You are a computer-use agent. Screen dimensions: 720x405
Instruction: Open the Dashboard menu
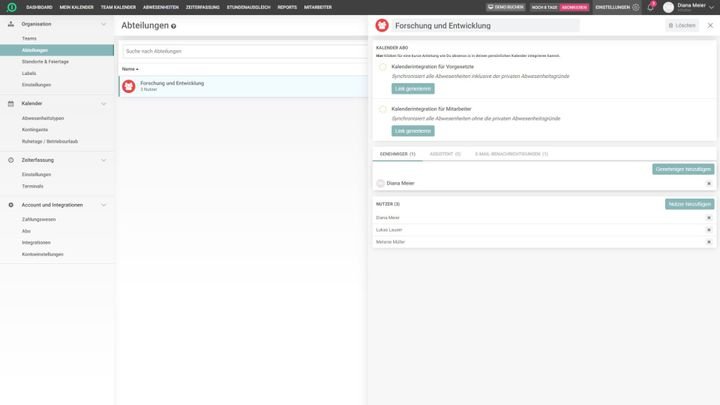tap(39, 7)
